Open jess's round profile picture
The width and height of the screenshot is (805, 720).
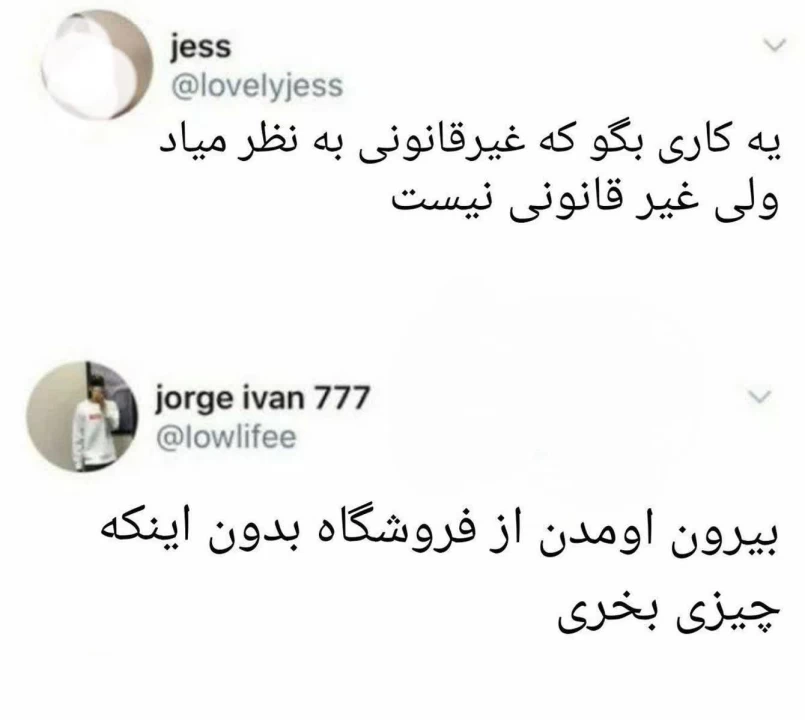tap(97, 65)
